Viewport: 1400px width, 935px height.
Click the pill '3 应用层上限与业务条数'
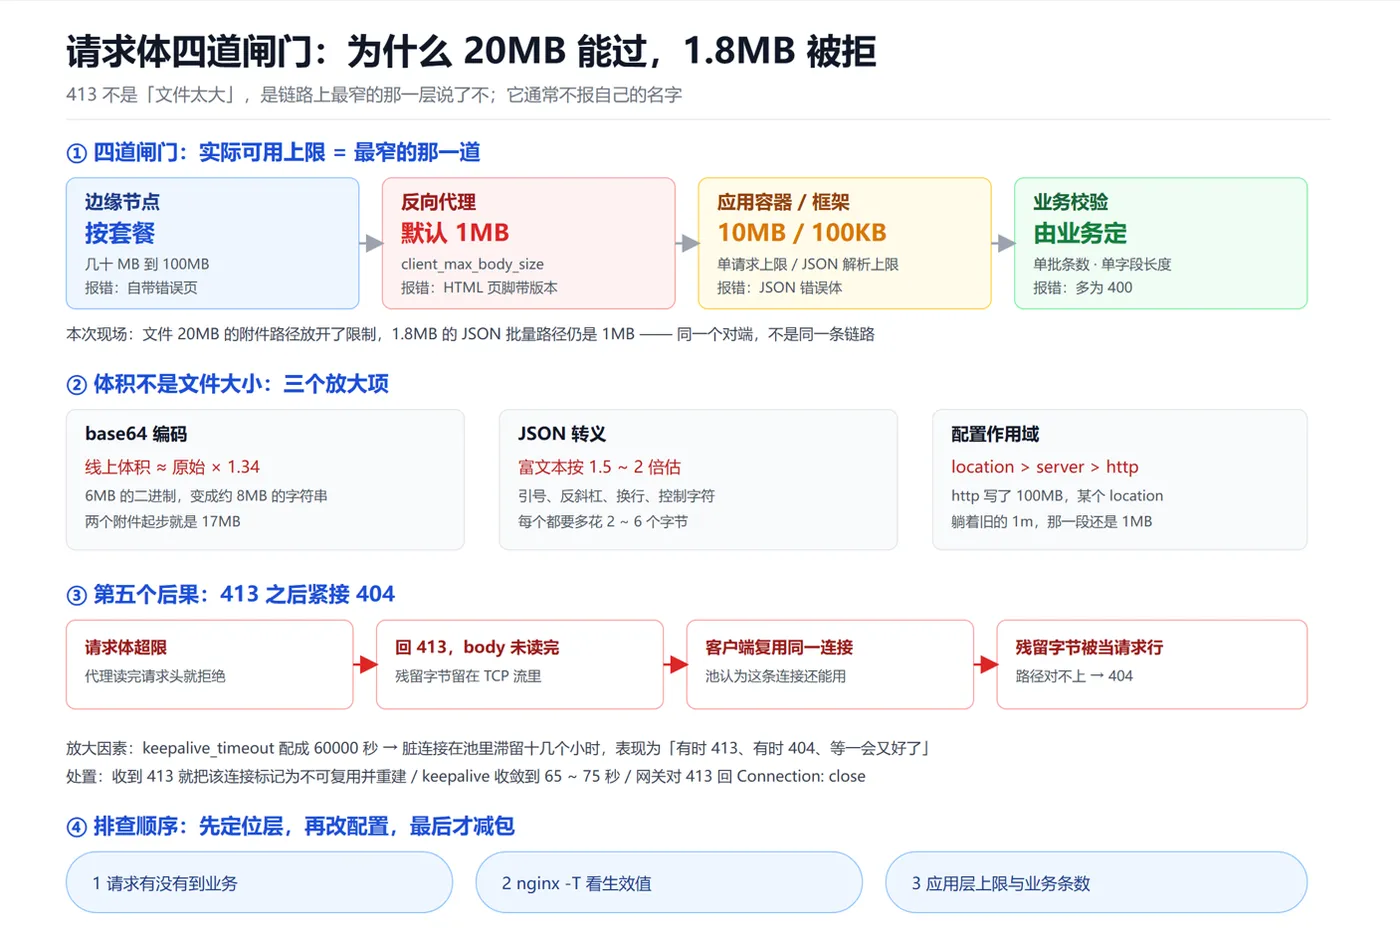1096,882
